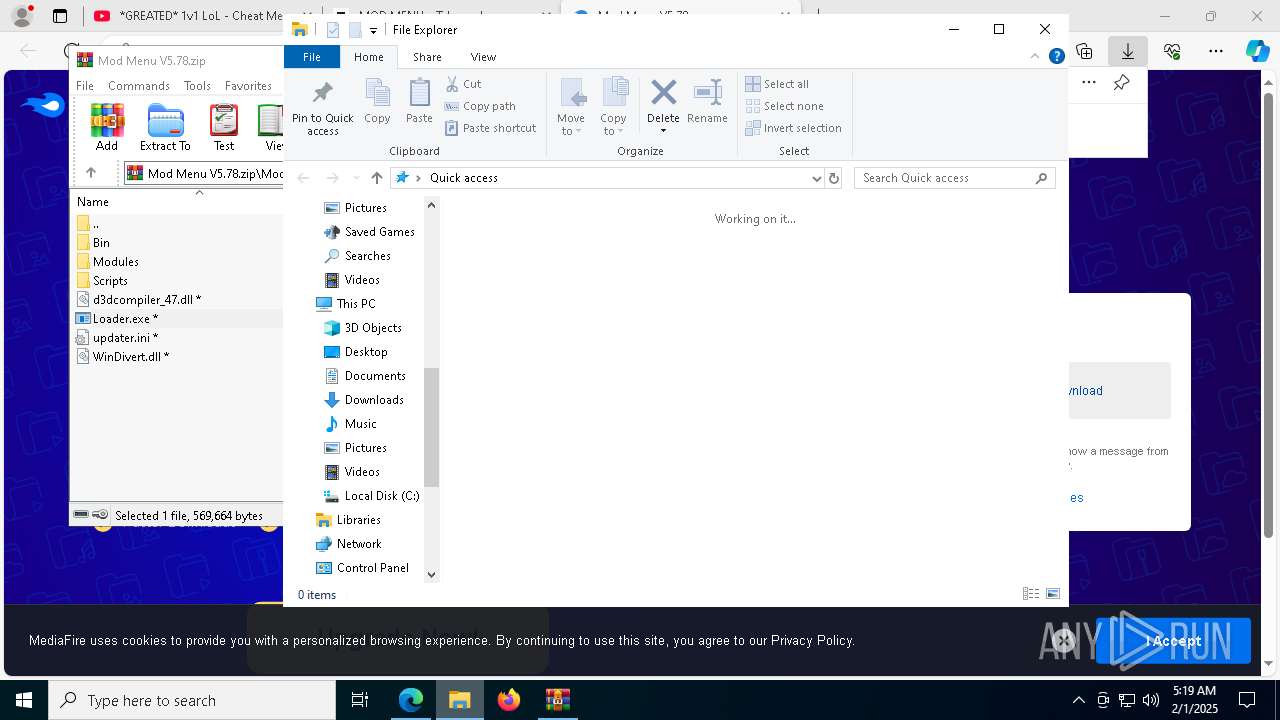This screenshot has width=1280, height=720.
Task: Click Copy path in ribbon
Action: tap(480, 106)
